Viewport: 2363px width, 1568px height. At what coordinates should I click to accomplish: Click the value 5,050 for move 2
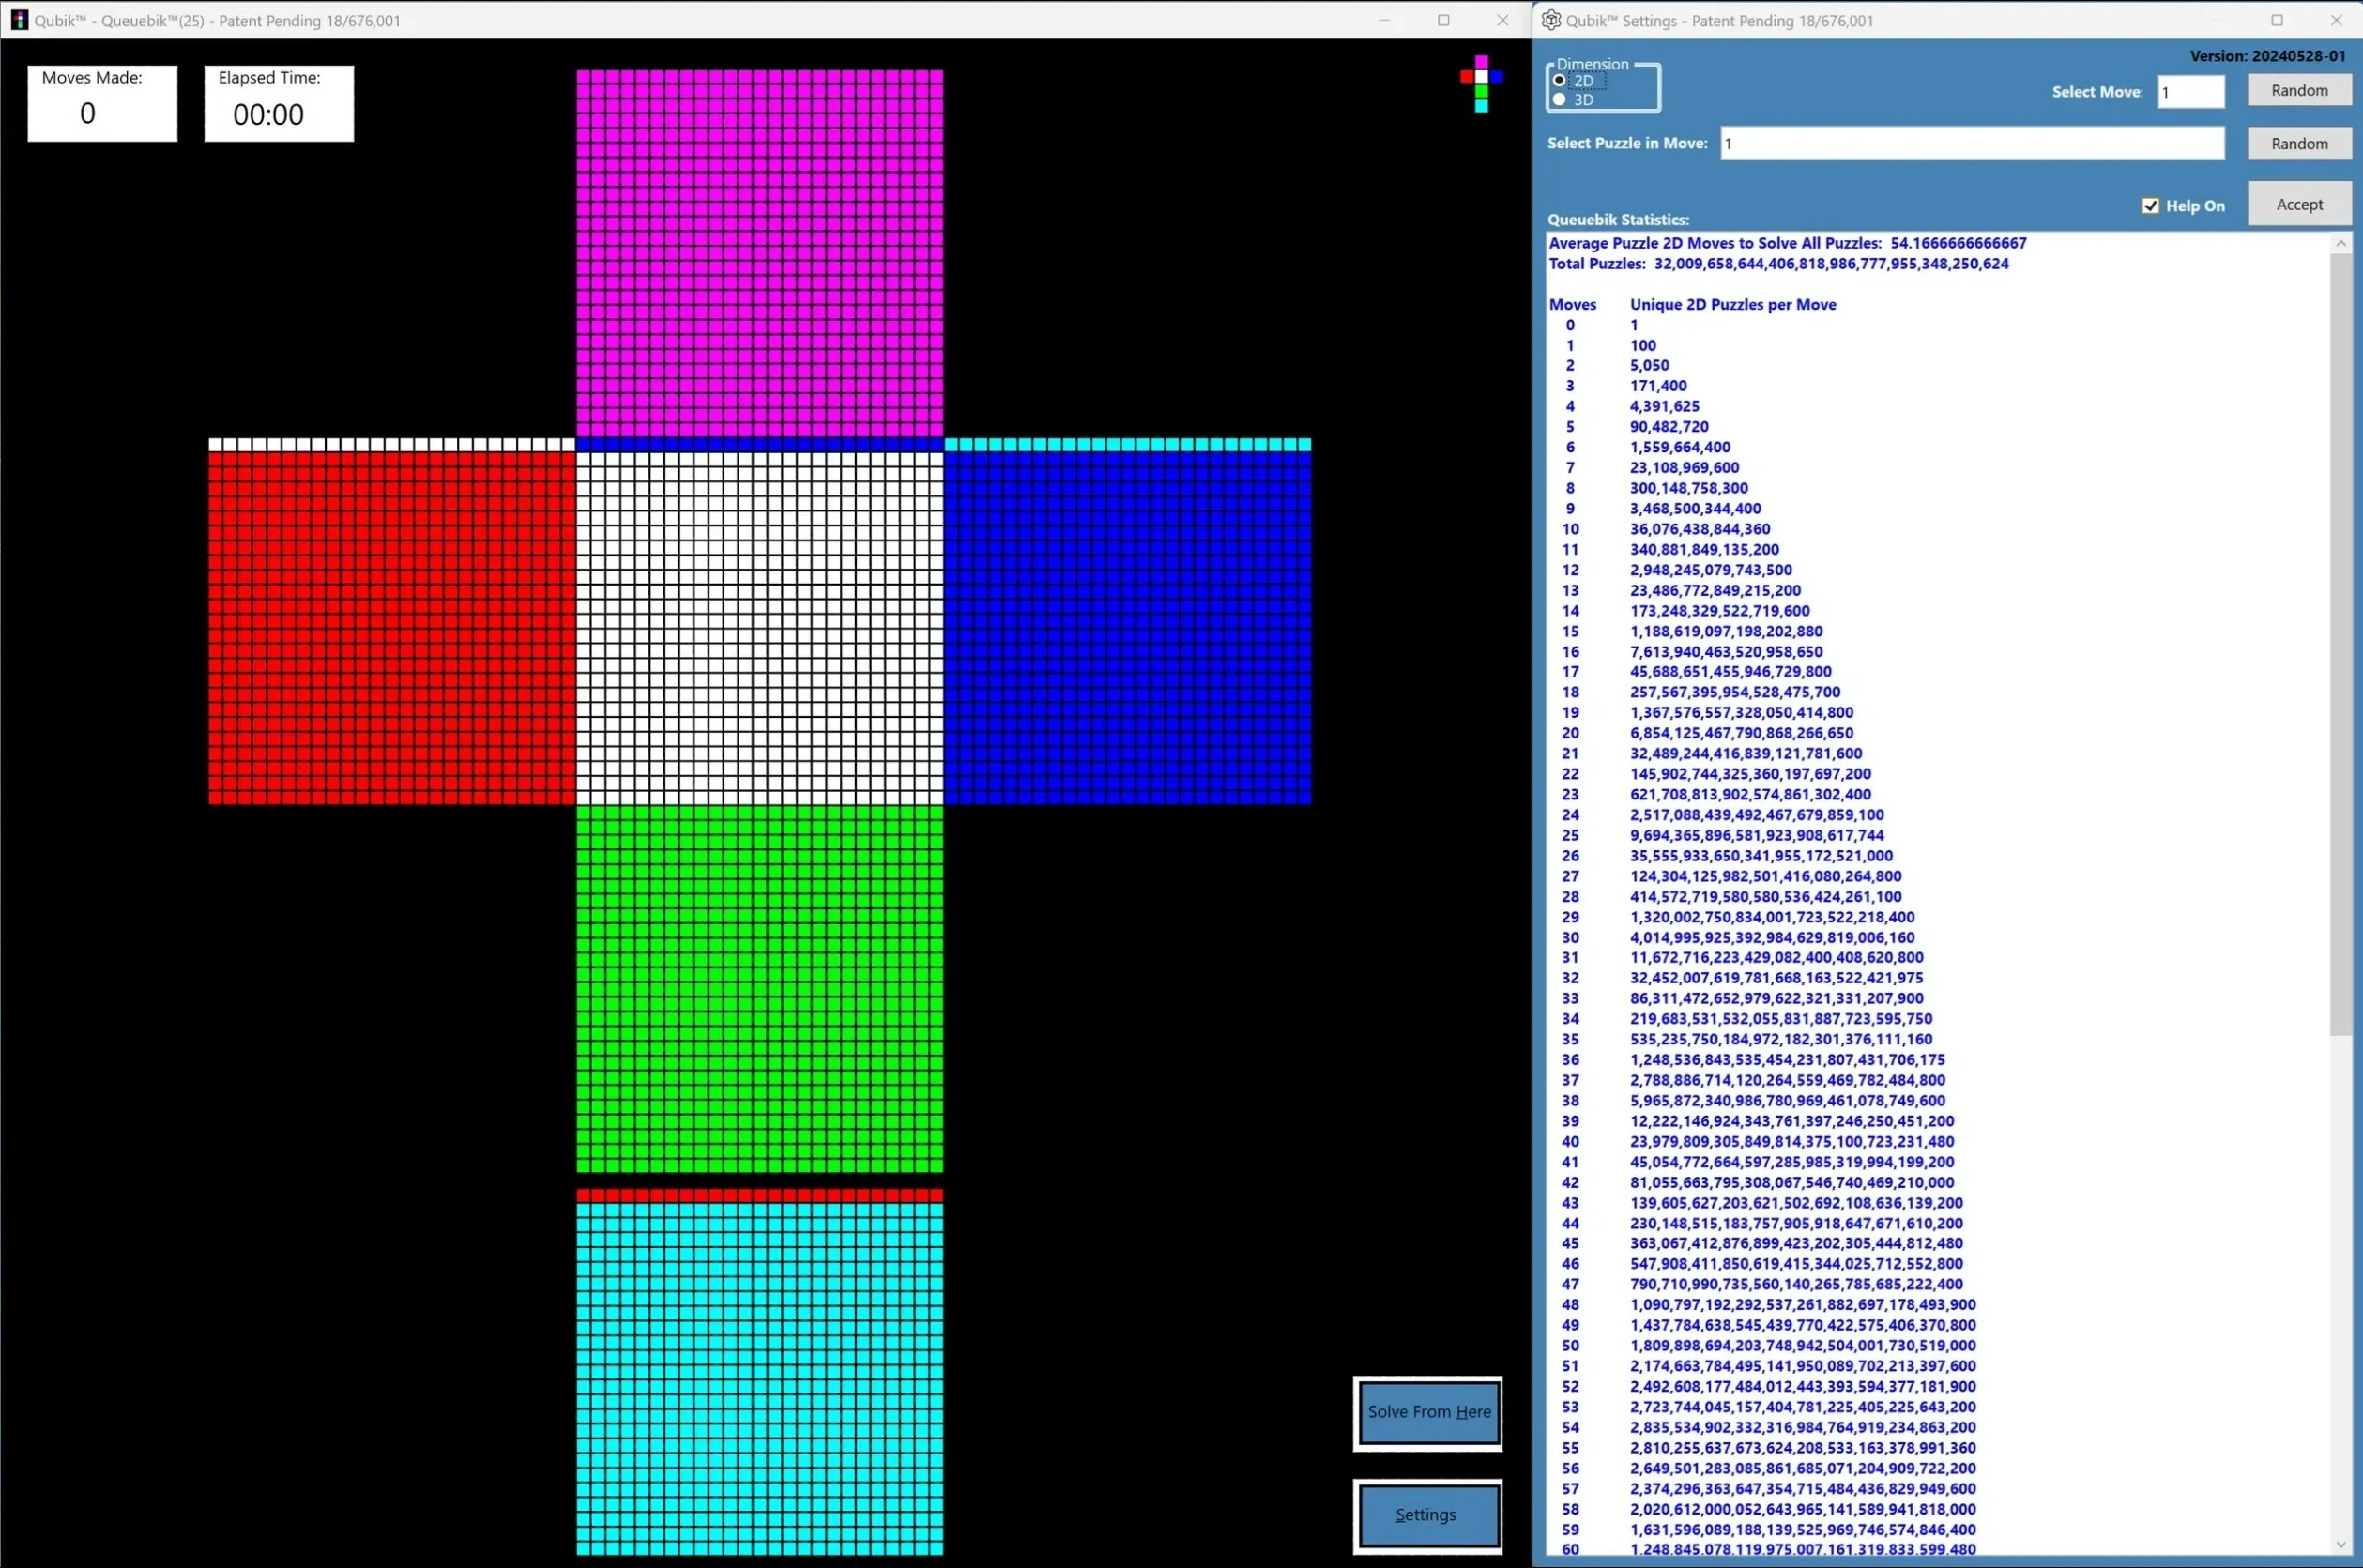tap(1649, 365)
